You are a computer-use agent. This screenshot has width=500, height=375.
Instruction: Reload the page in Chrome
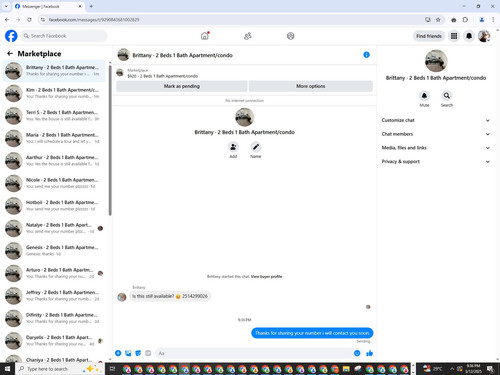click(x=29, y=20)
